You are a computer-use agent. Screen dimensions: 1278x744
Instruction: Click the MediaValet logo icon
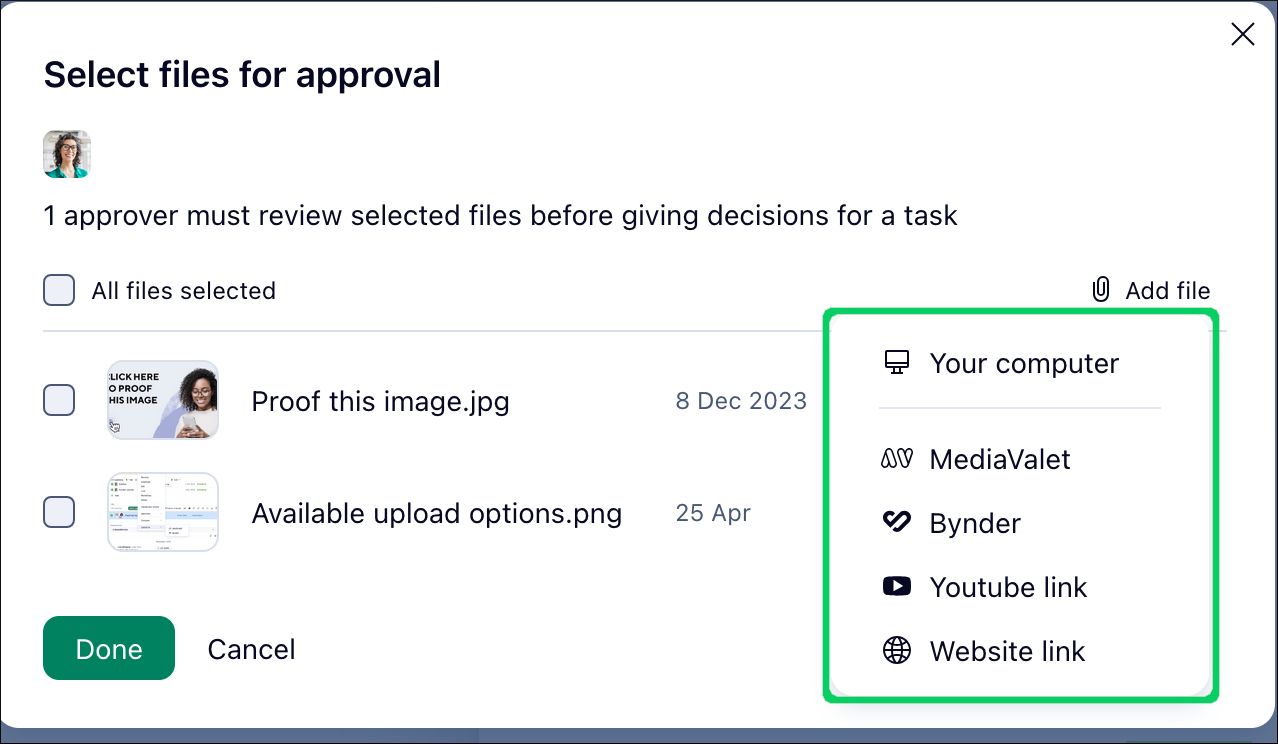[x=897, y=459]
